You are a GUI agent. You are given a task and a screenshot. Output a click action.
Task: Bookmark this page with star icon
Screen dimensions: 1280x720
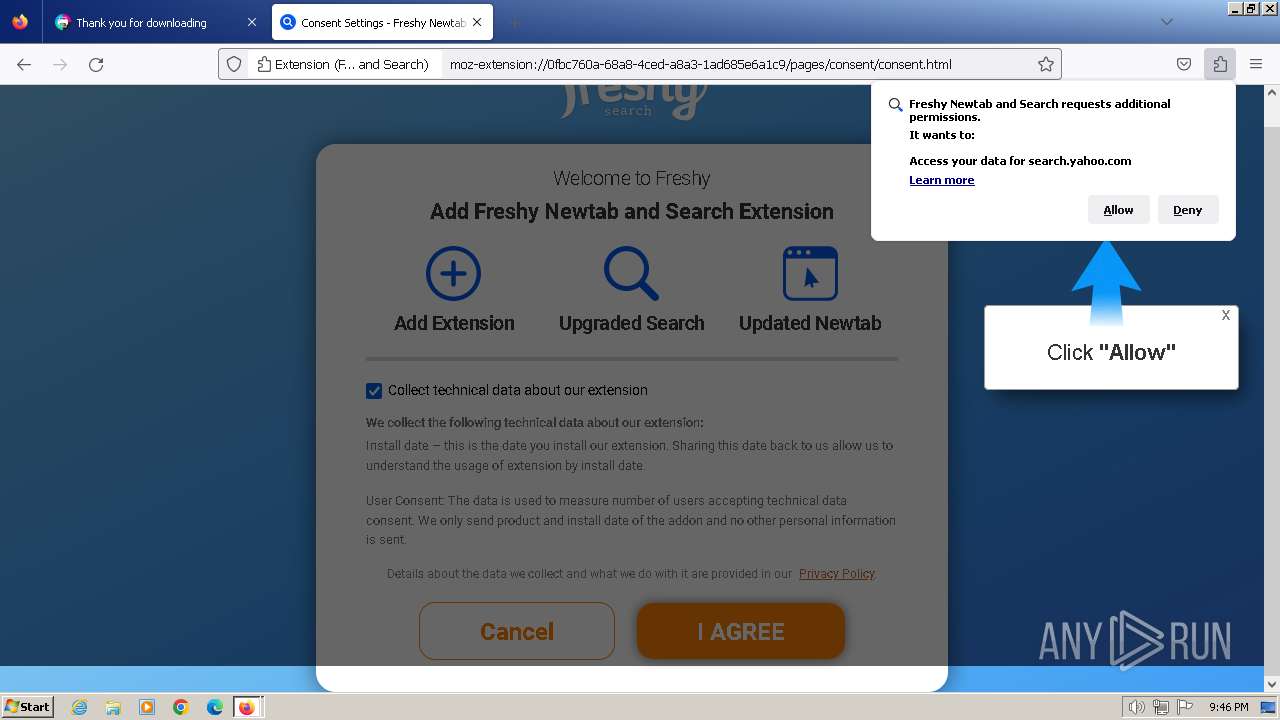pos(1046,64)
